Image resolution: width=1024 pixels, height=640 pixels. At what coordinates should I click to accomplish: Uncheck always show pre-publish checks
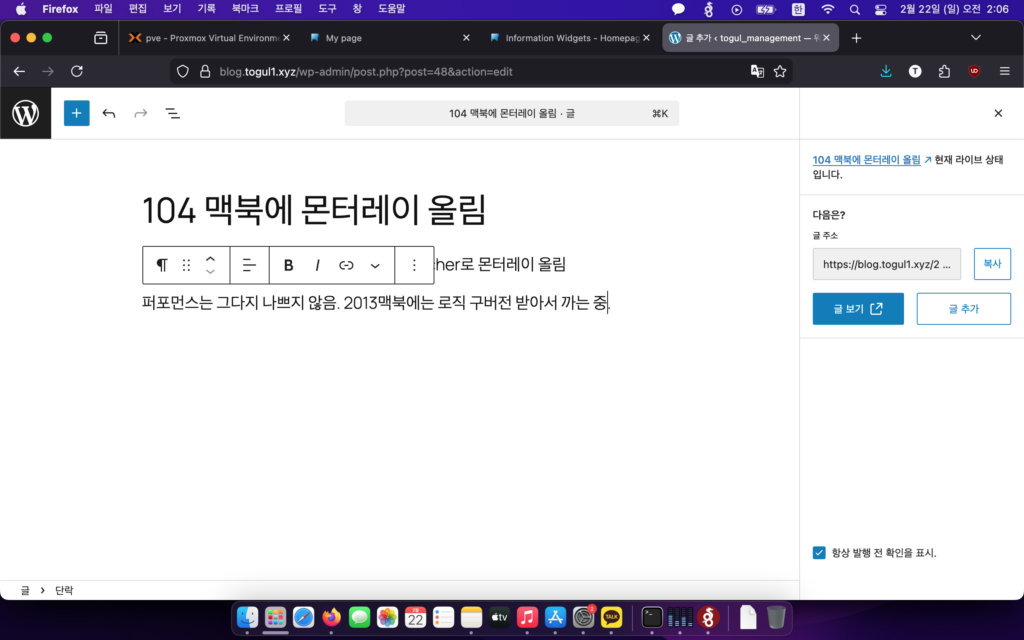coord(819,552)
